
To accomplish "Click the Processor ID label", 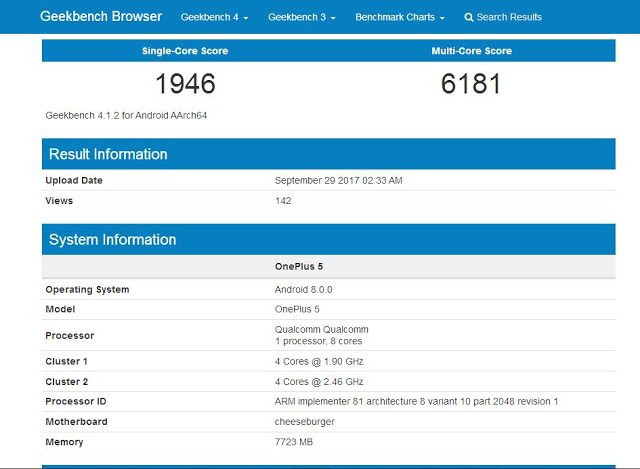I will pyautogui.click(x=76, y=402).
